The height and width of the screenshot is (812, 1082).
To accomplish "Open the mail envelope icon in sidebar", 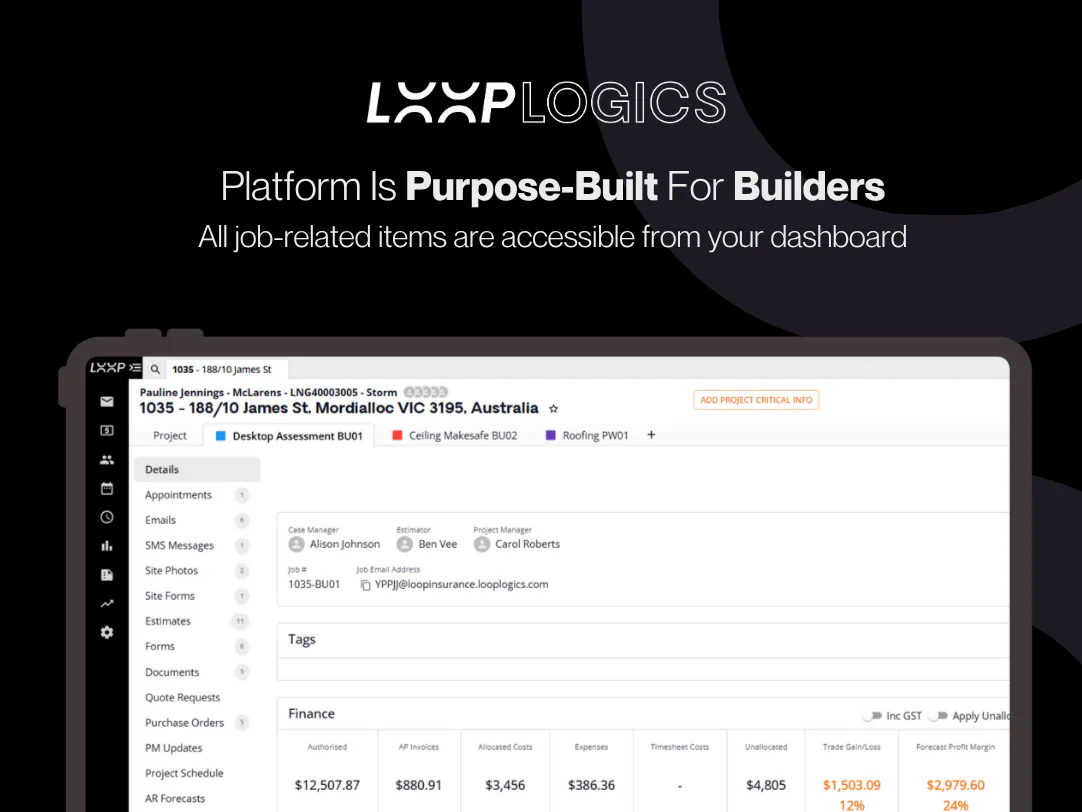I will tap(107, 402).
